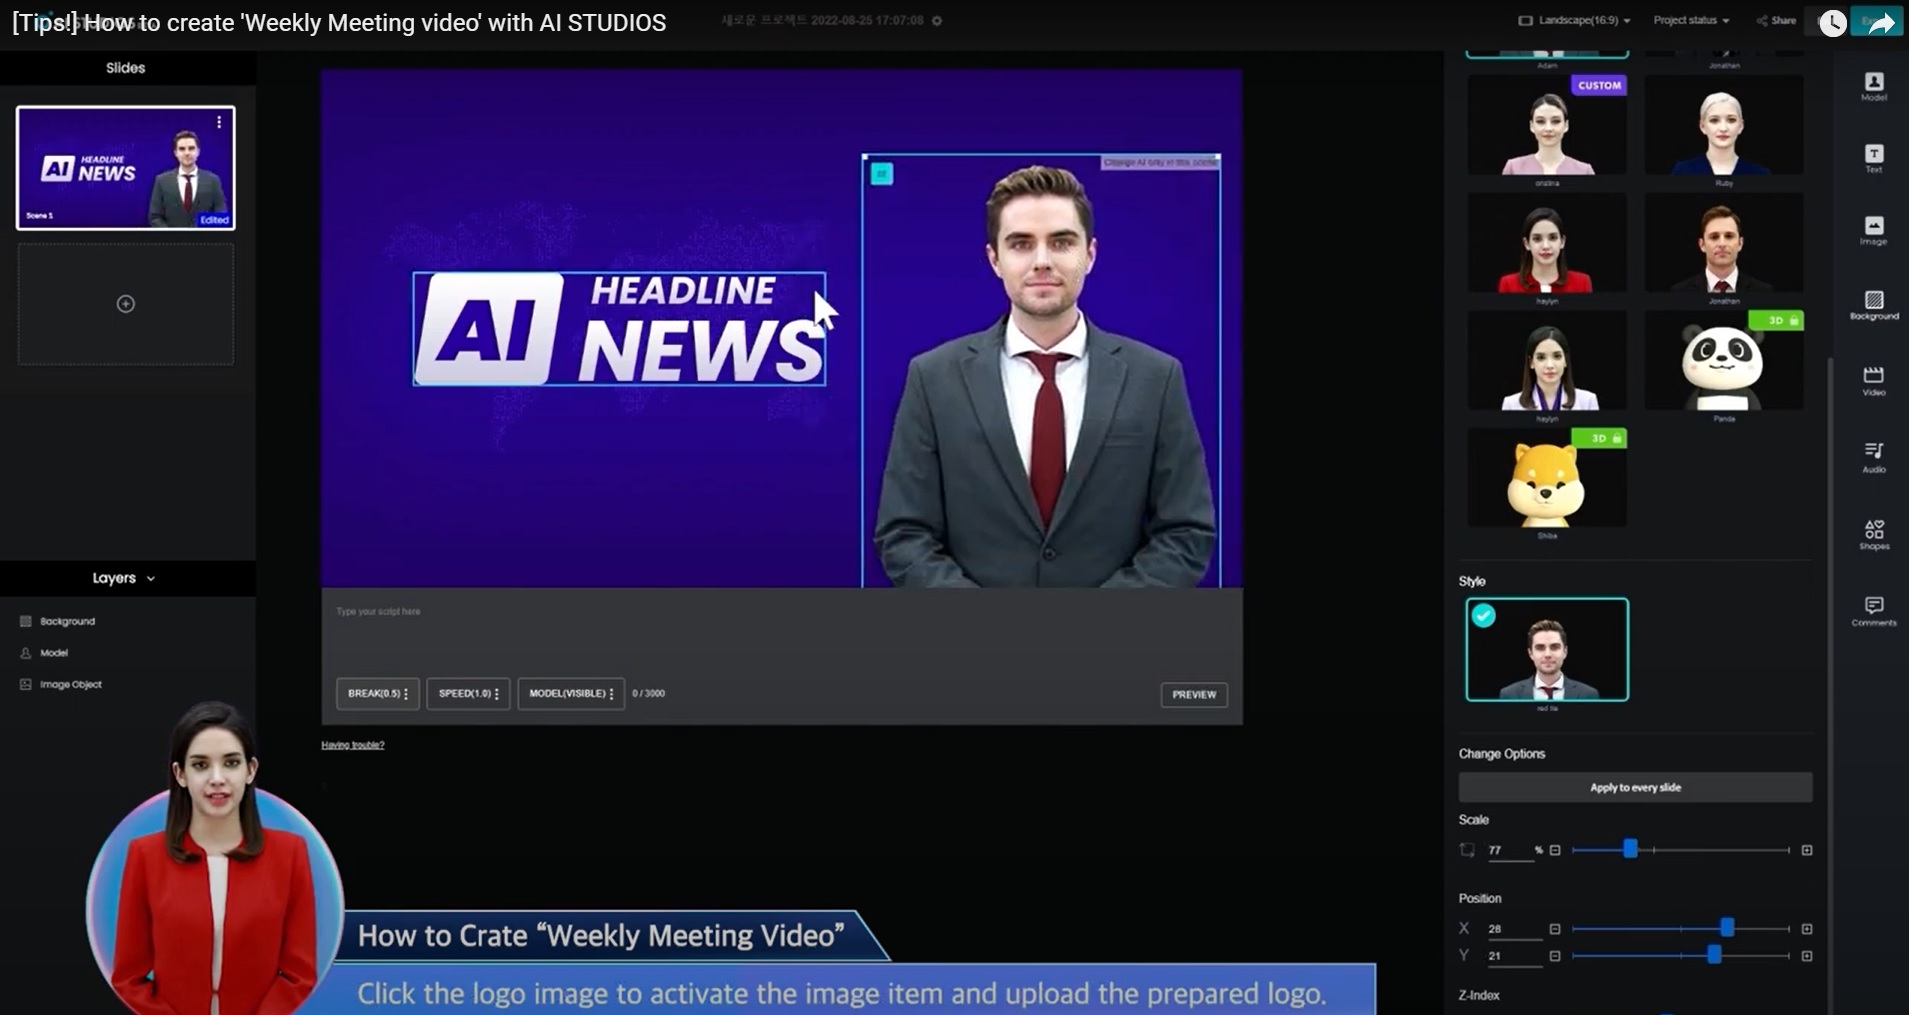Open the Video tool in sidebar
The height and width of the screenshot is (1015, 1909).
[1873, 381]
